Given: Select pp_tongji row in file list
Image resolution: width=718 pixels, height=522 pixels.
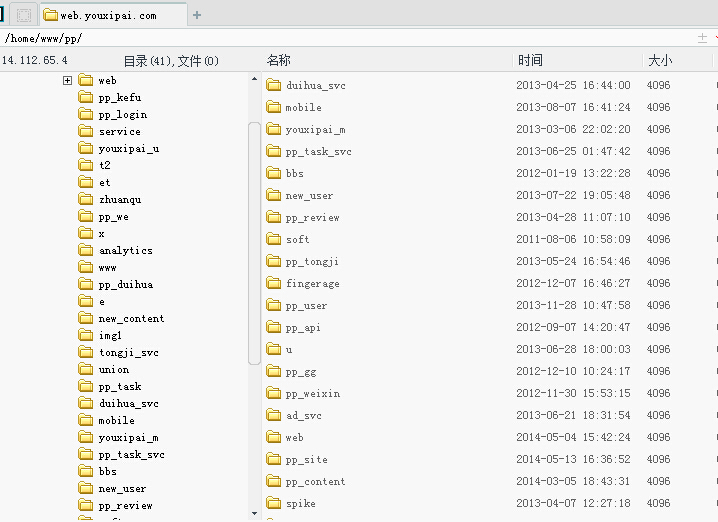Looking at the screenshot, I should click(488, 261).
